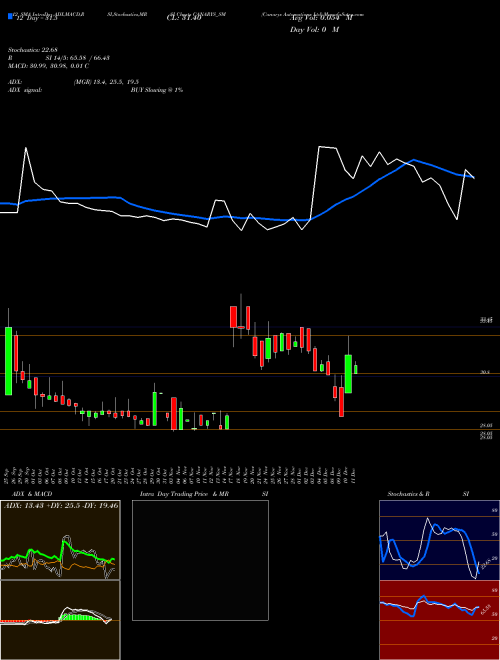Viewport: 500px width, 660px height.
Task: Click the 'BUY Slowing @ 1%' signal text
Action: (x=157, y=90)
